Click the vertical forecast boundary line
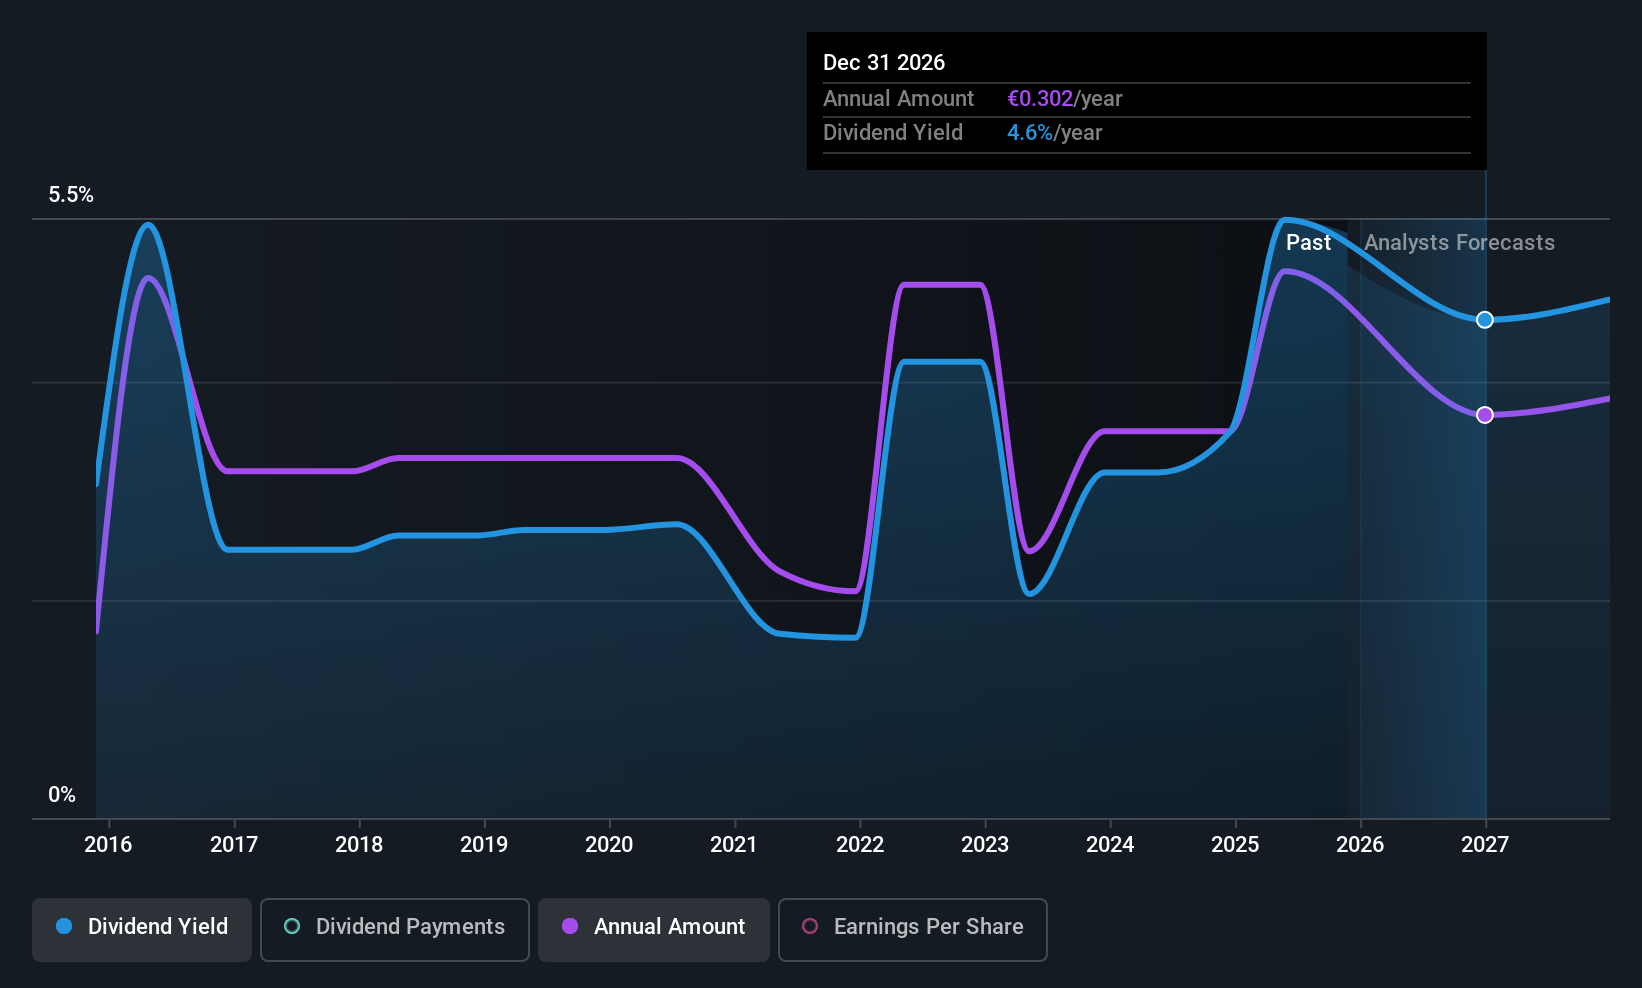Screen dimensions: 1642x988 pos(1361,500)
